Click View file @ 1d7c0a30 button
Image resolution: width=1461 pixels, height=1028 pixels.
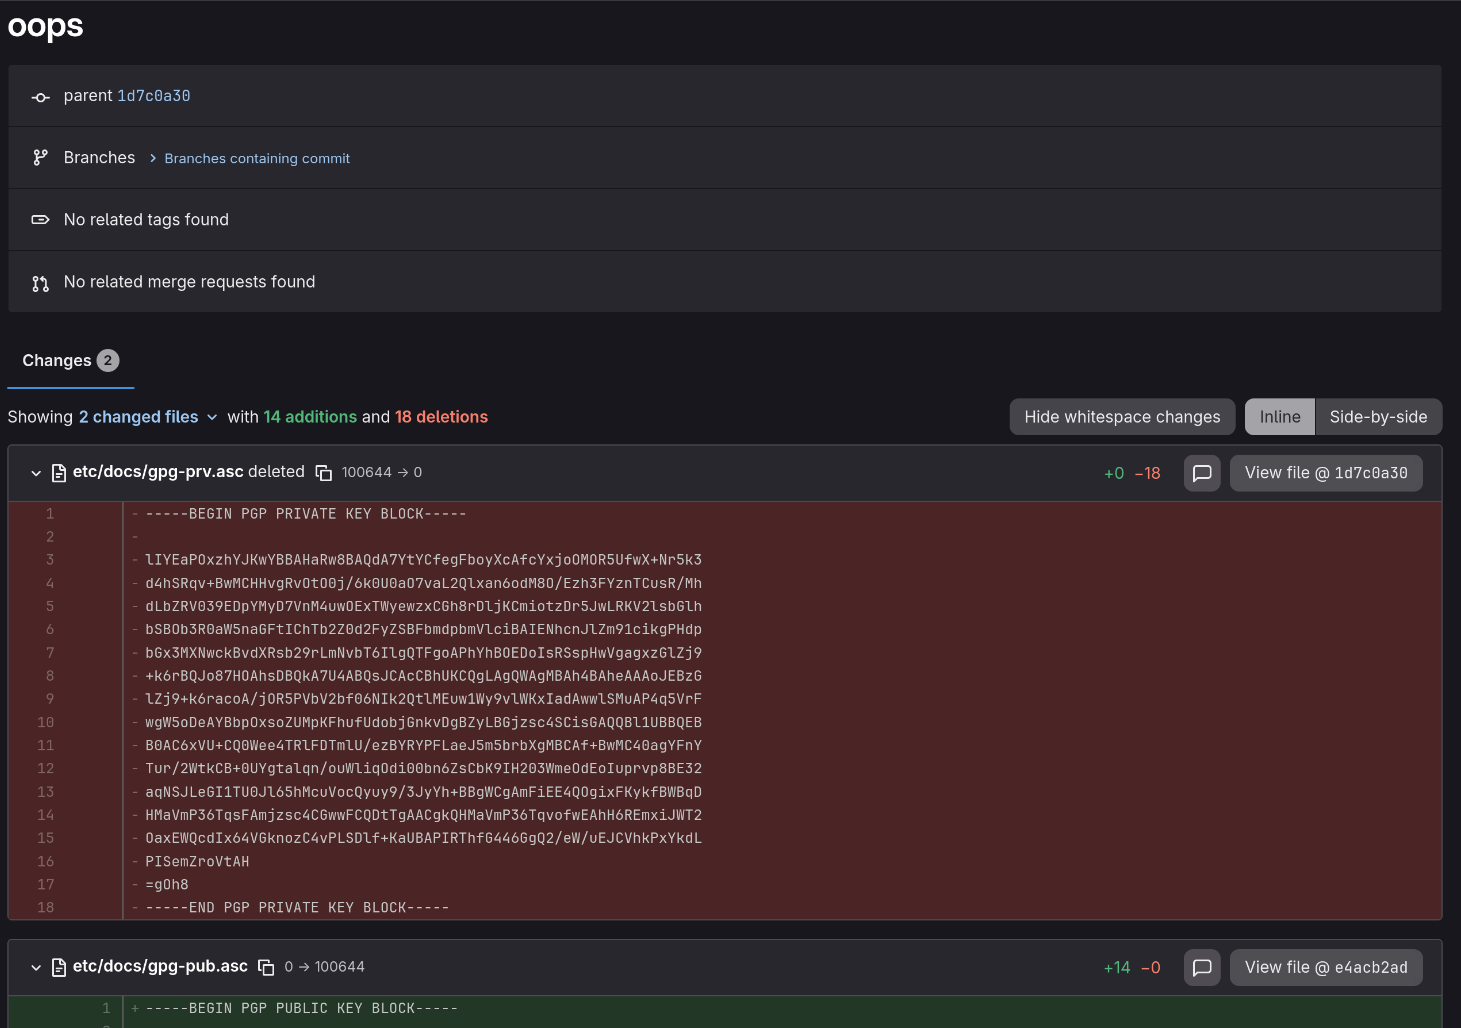coord(1326,473)
